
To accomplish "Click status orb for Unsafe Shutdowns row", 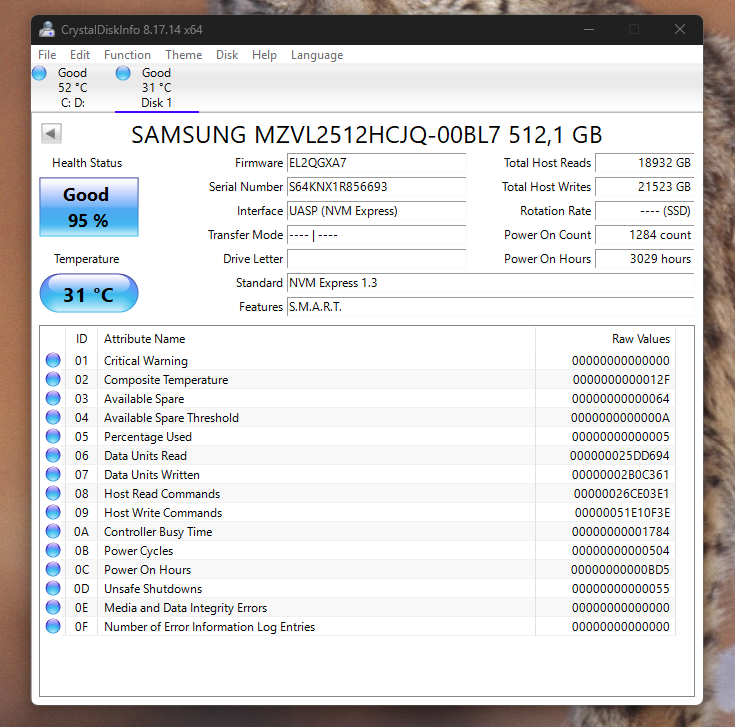I will point(53,588).
